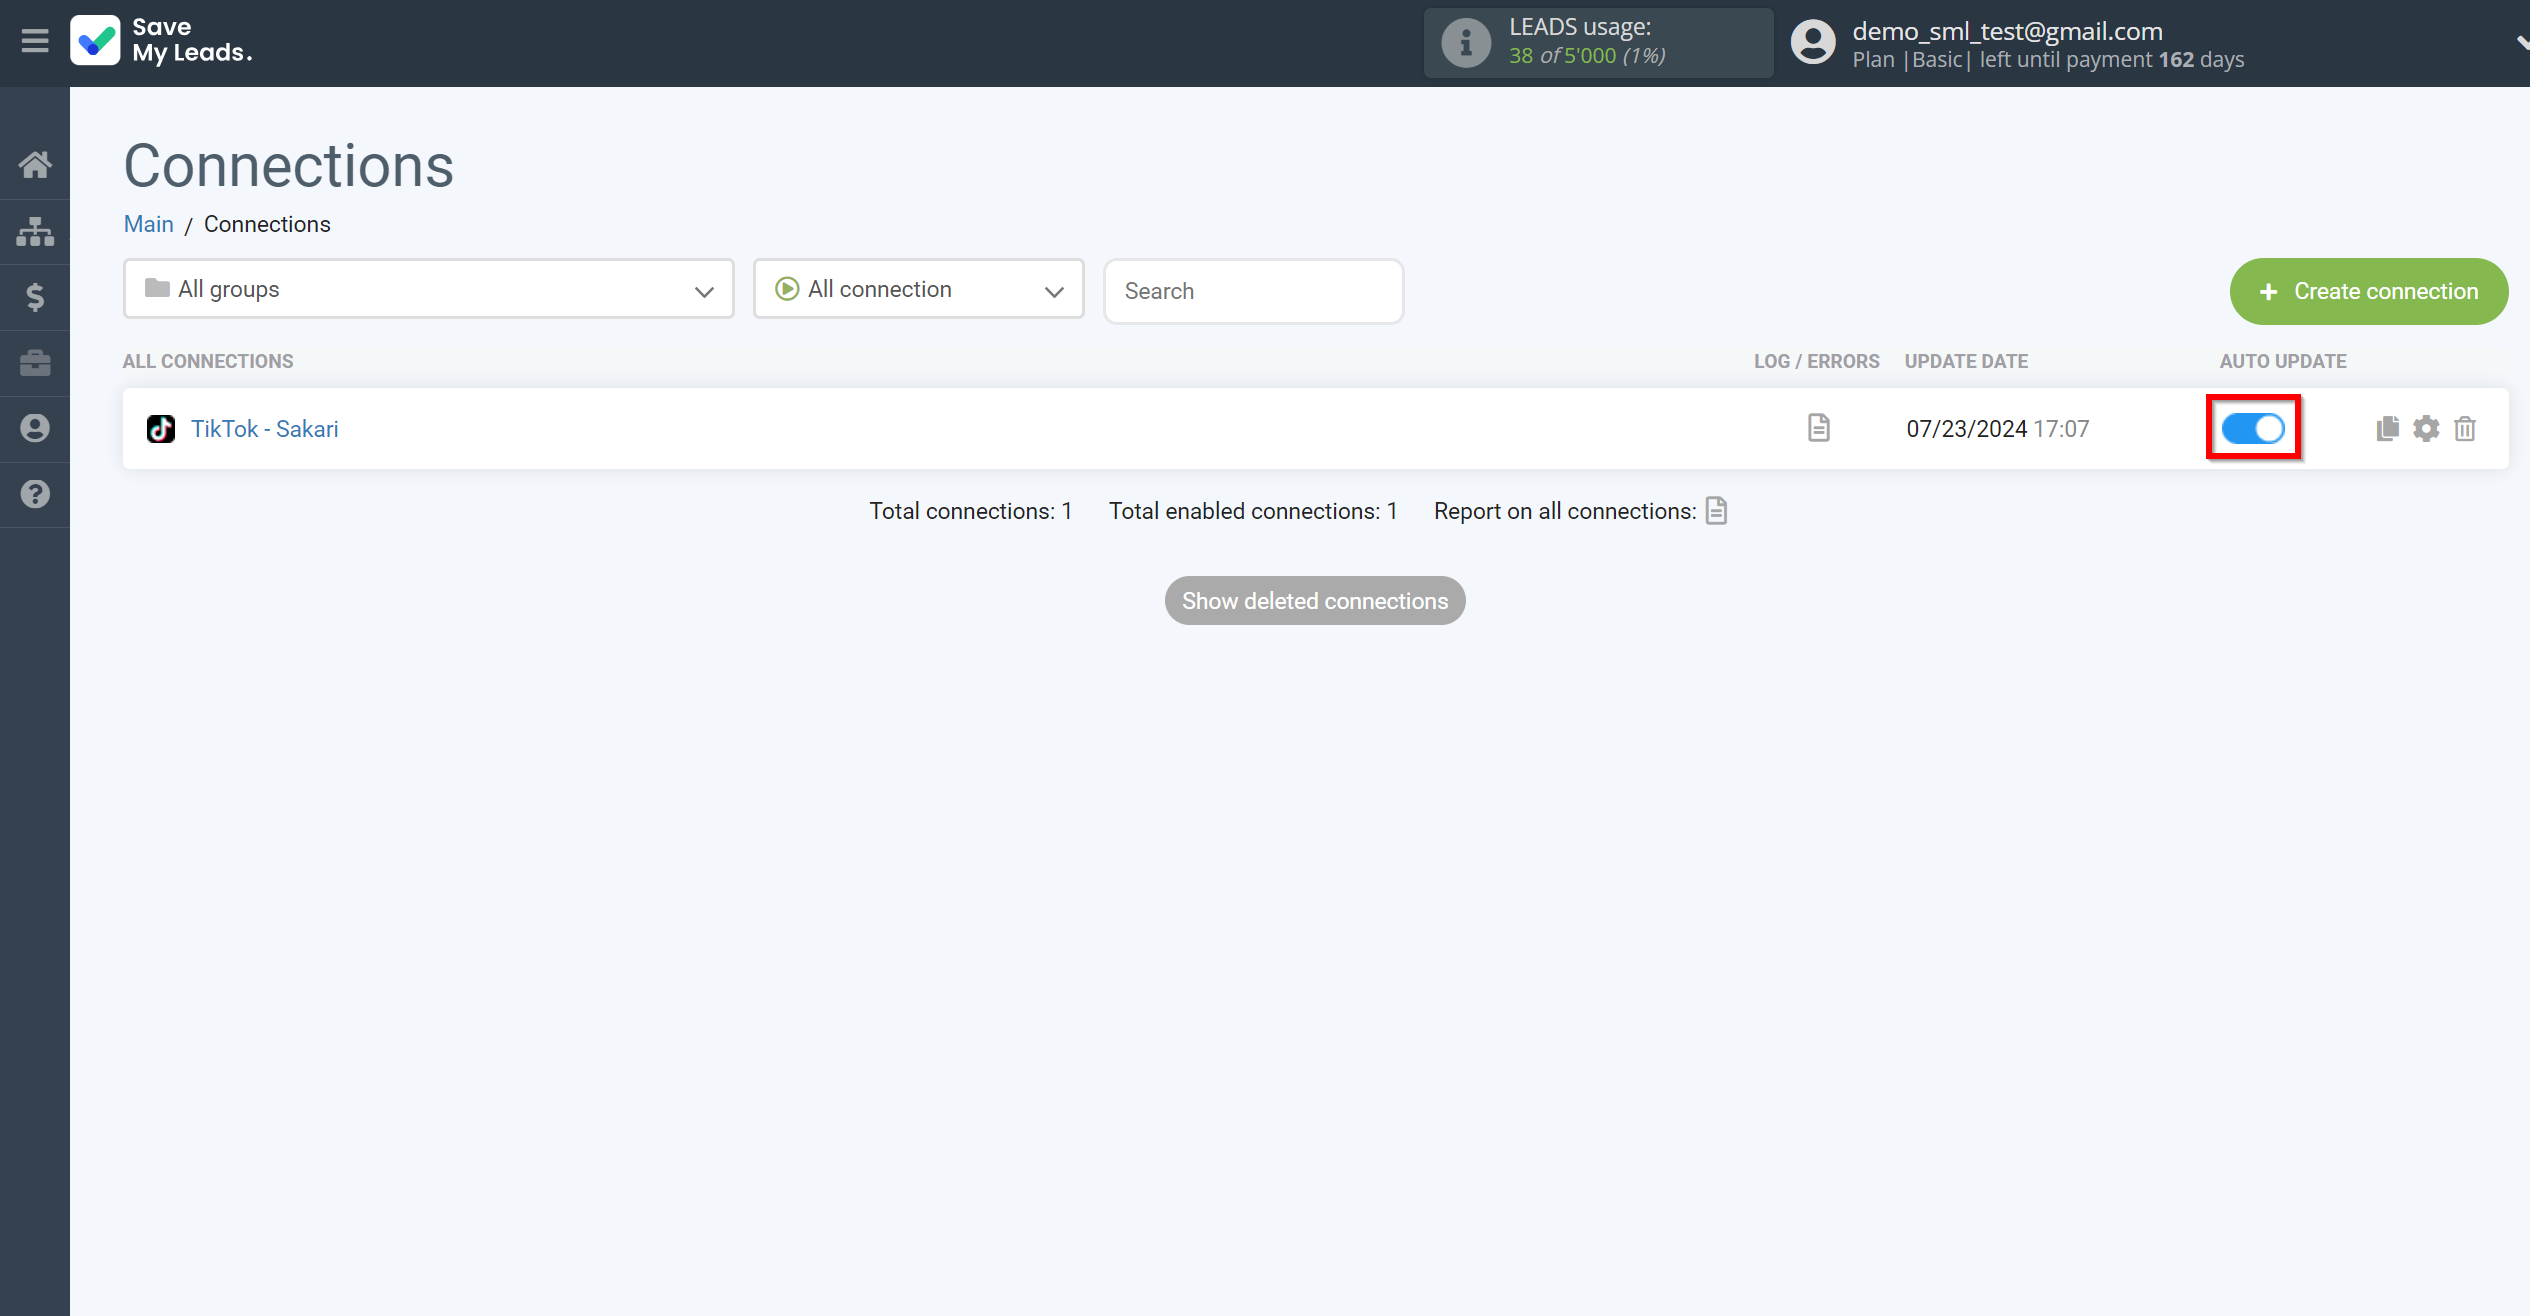Toggle the auto update switch for TikTok-Sakari
Viewport: 2530px width, 1316px height.
pos(2252,429)
